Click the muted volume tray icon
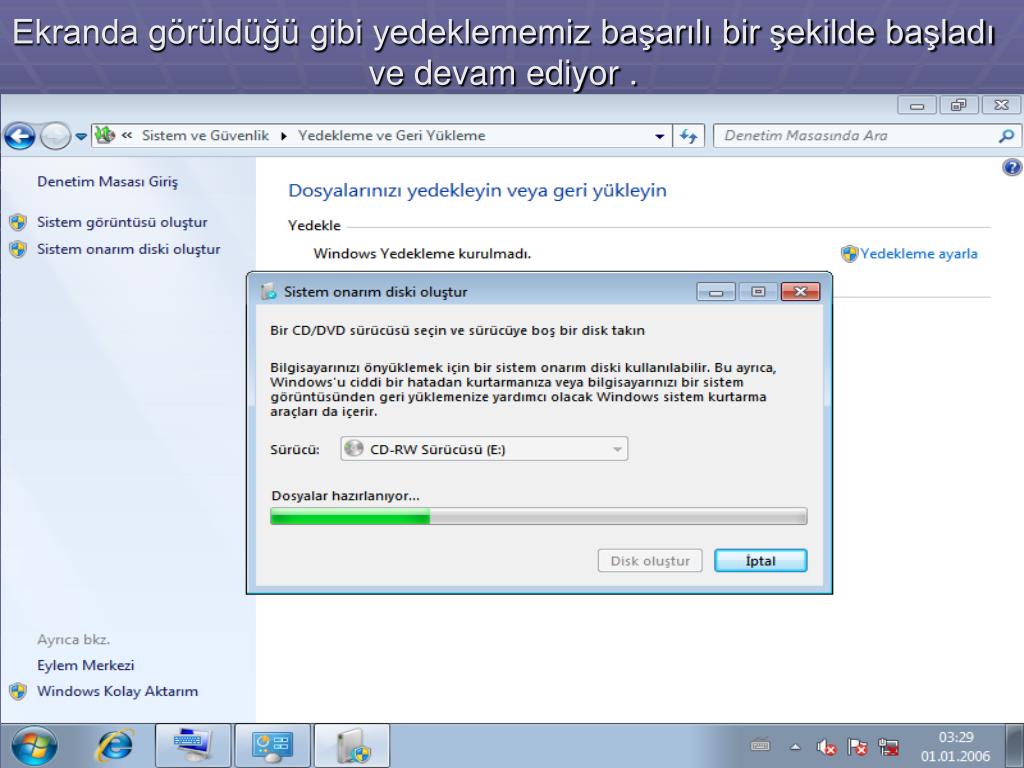The width and height of the screenshot is (1024, 768). [x=825, y=746]
